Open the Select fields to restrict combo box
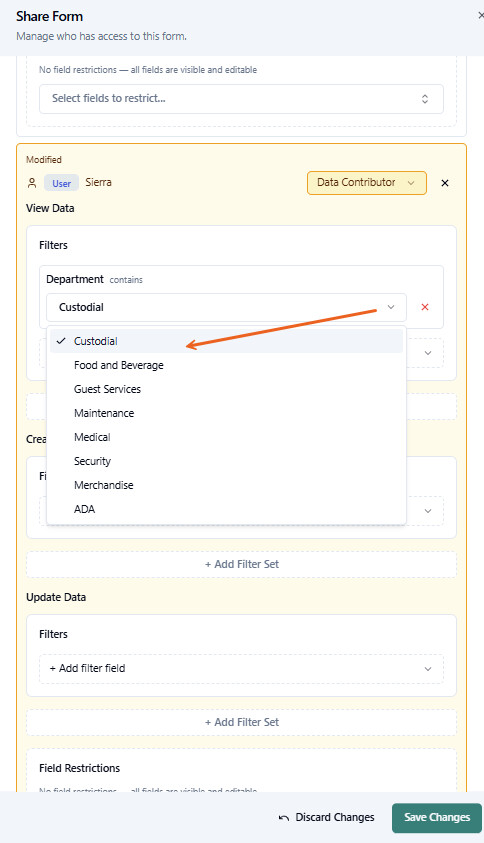The height and width of the screenshot is (843, 484). tap(241, 98)
